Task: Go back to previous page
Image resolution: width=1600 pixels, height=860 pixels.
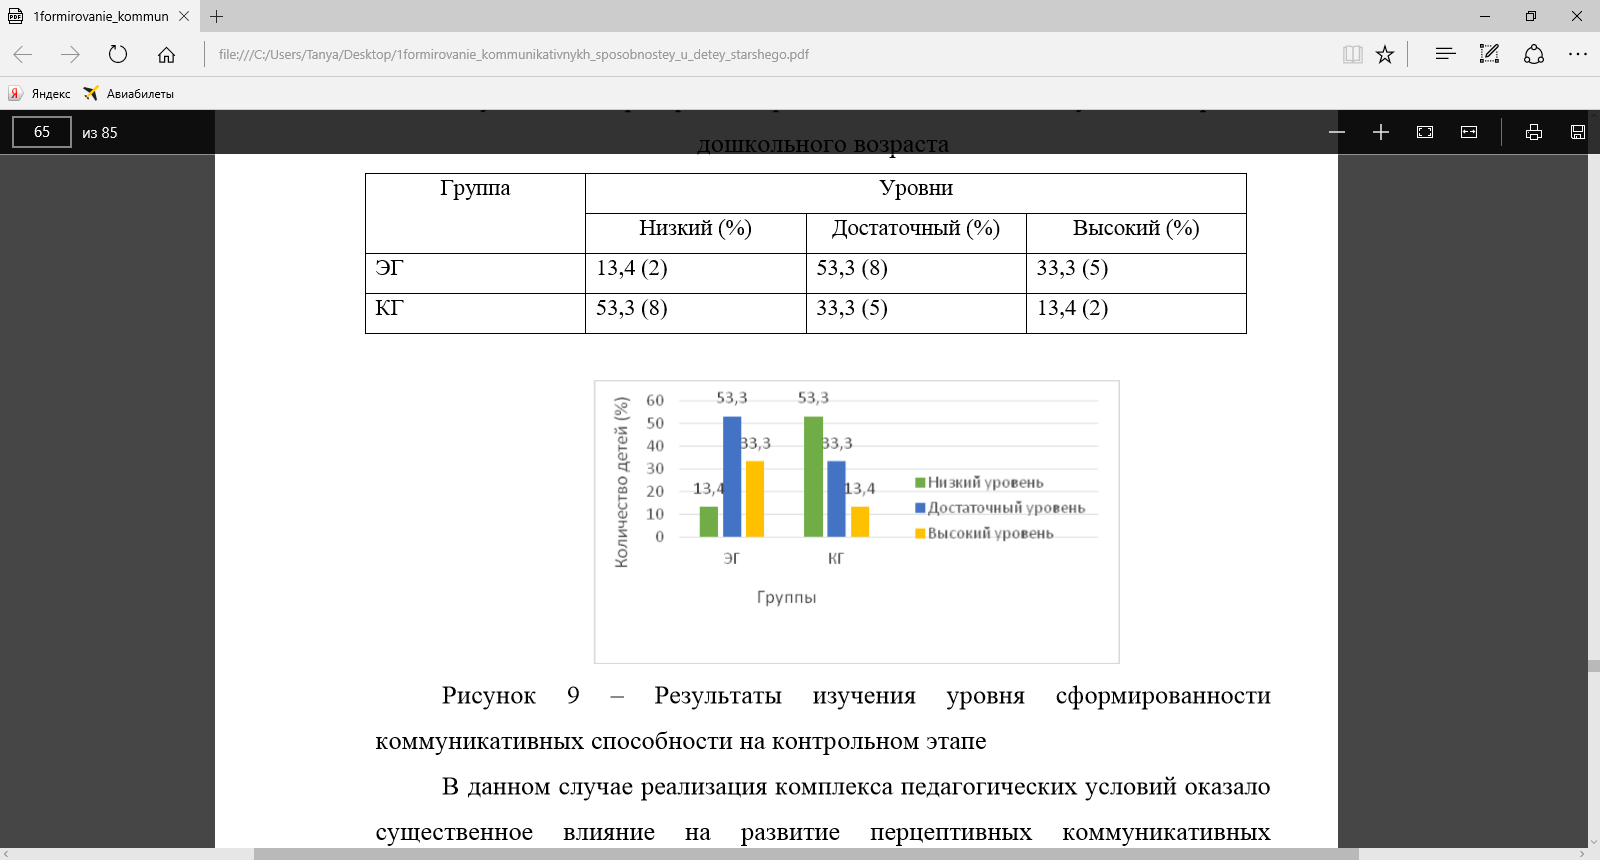Action: point(23,54)
